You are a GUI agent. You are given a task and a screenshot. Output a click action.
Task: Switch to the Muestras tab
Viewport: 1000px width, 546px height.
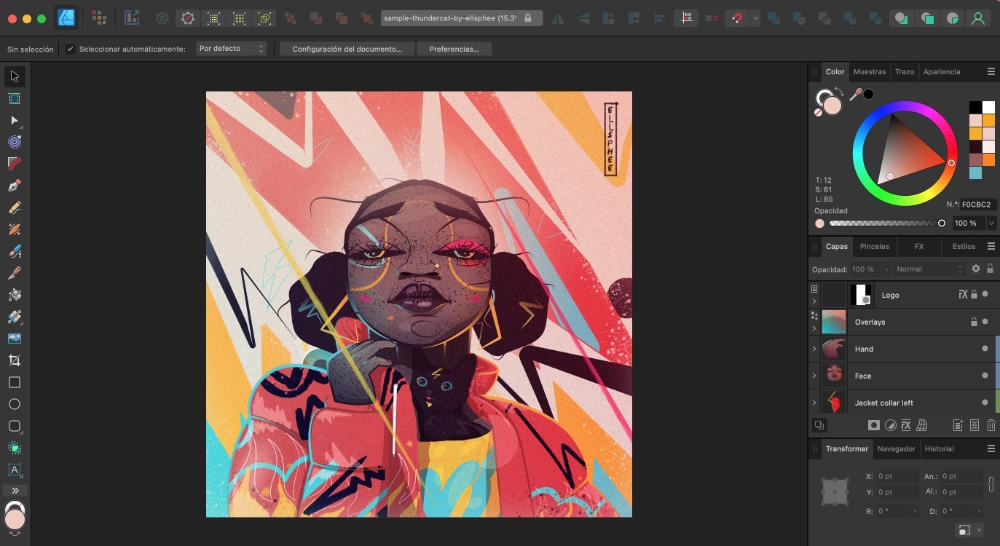[x=869, y=71]
